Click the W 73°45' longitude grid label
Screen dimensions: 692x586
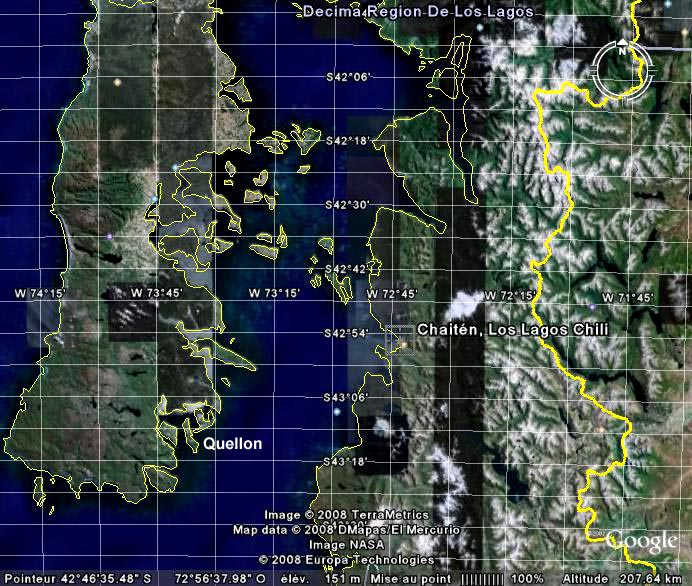click(158, 293)
